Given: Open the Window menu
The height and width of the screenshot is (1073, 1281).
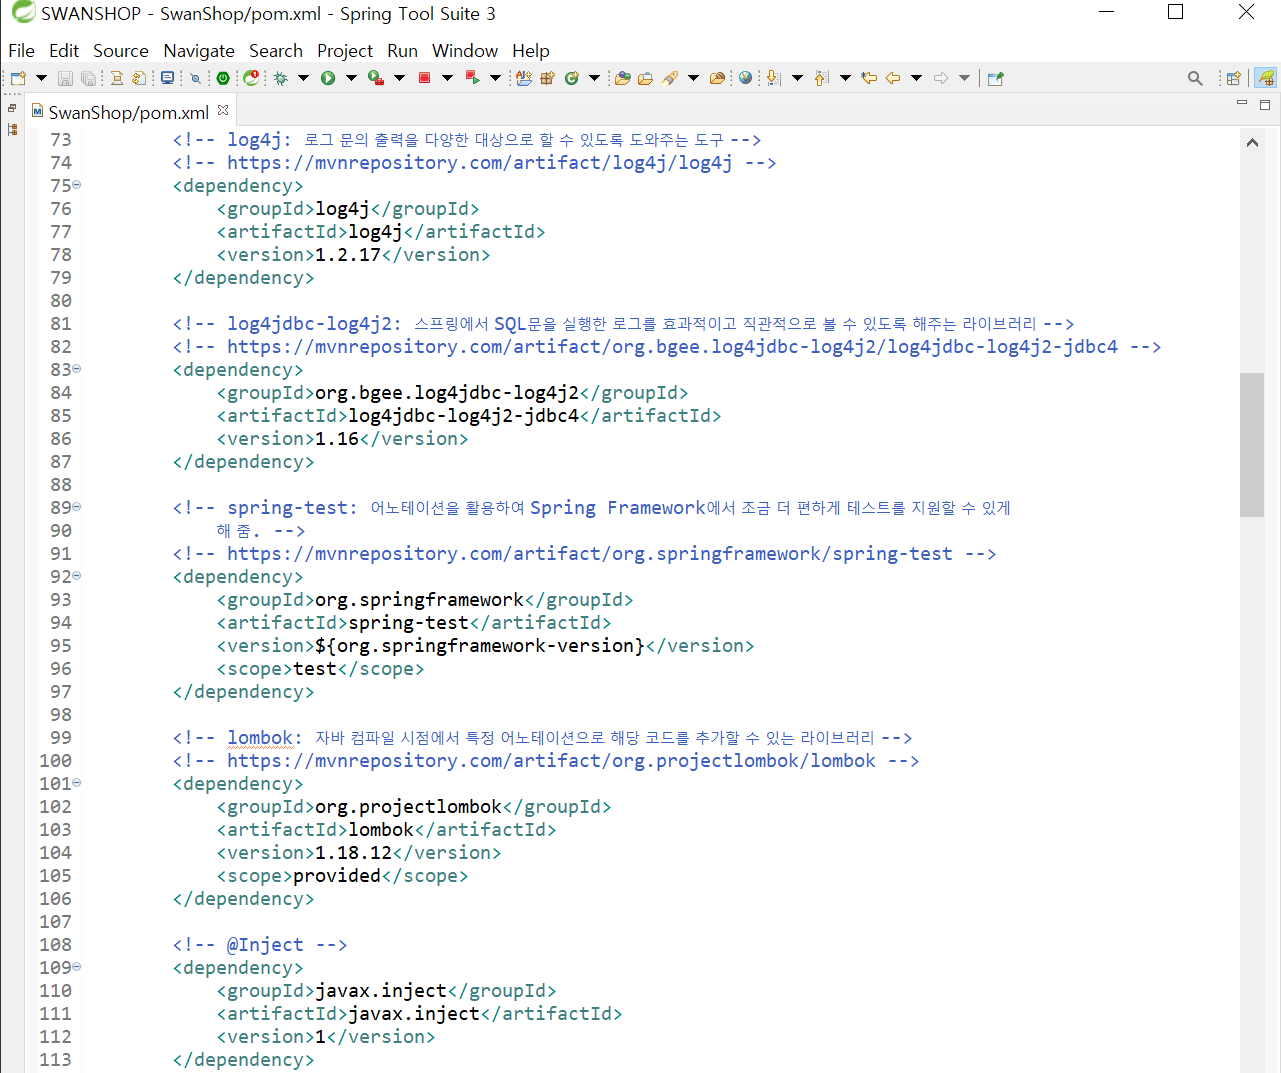Looking at the screenshot, I should coord(465,51).
